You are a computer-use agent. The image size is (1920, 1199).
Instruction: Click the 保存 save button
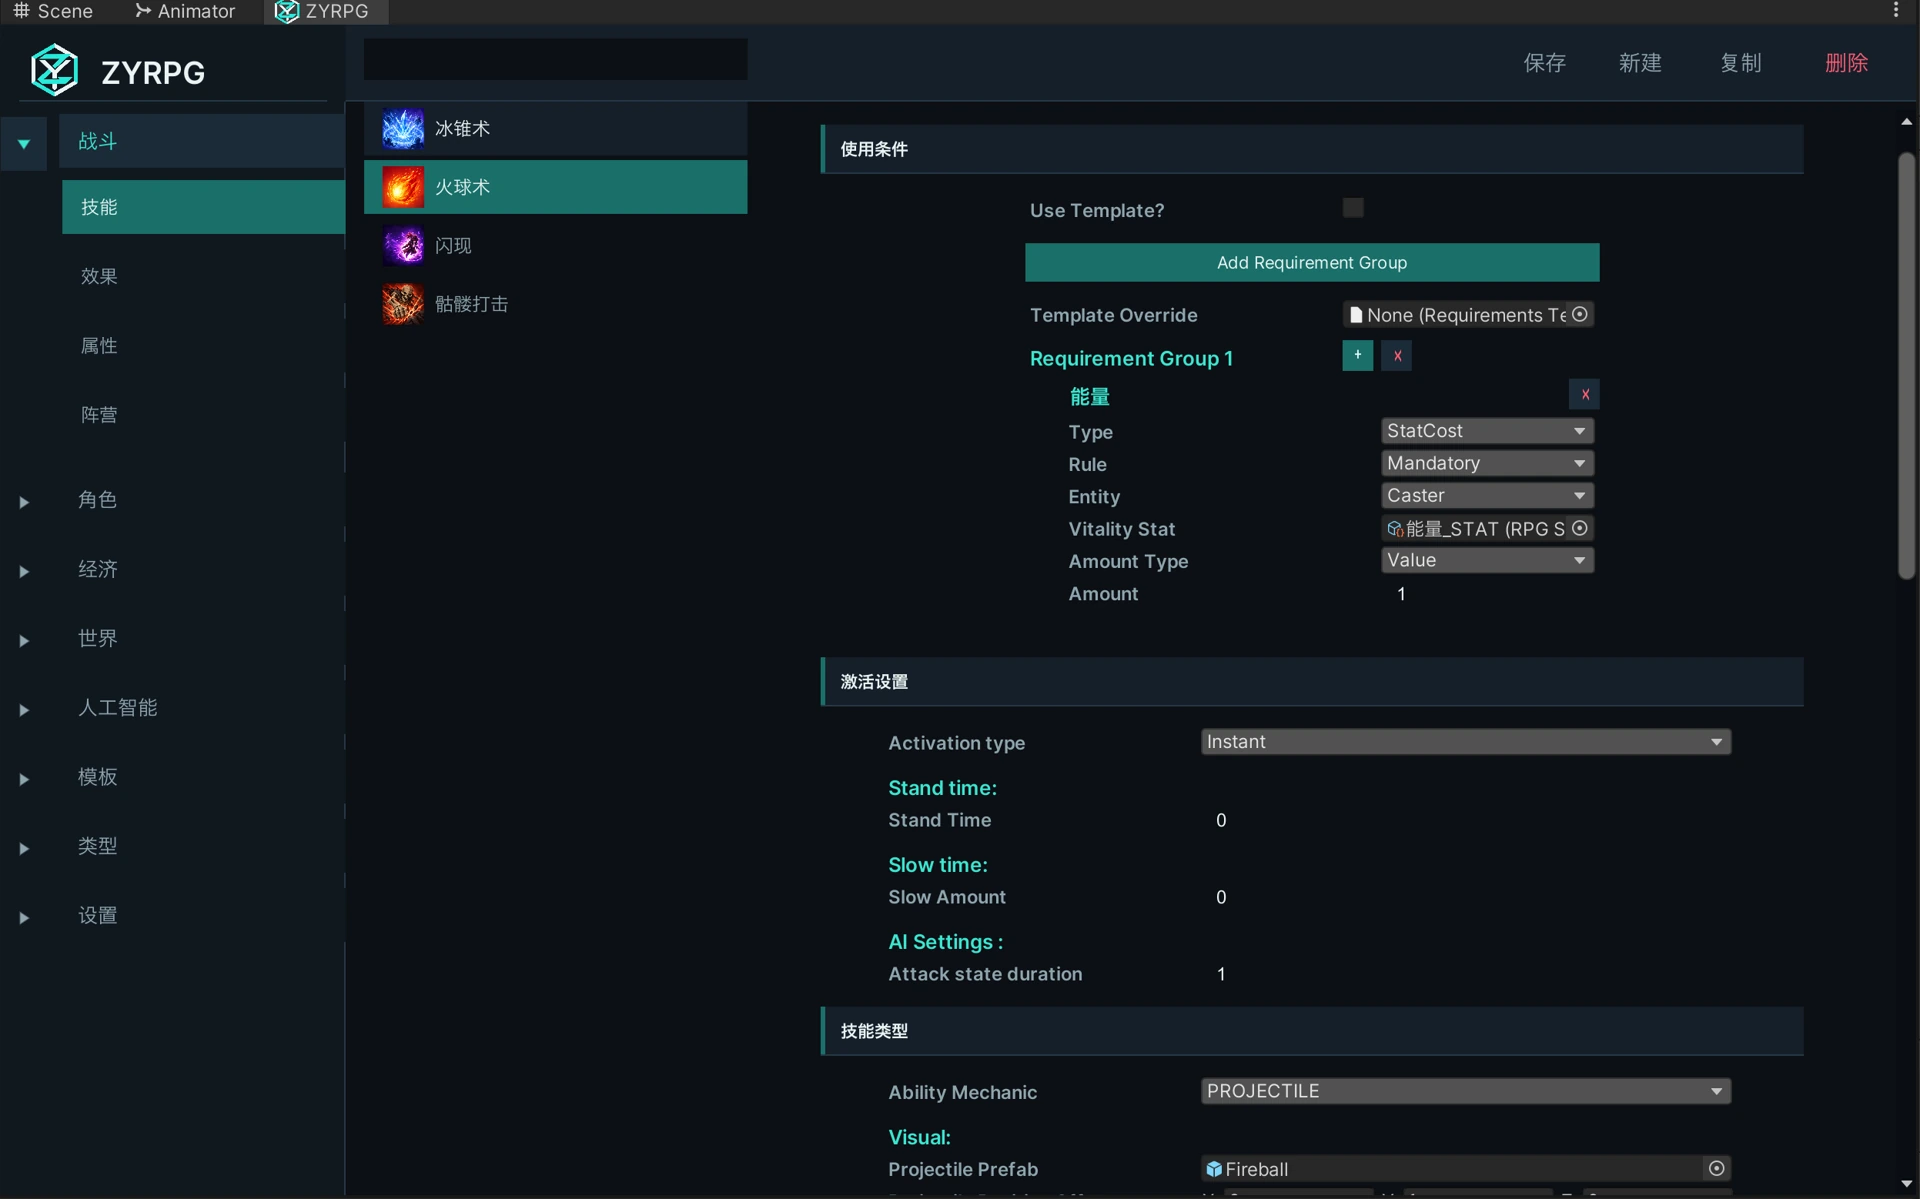click(x=1544, y=63)
